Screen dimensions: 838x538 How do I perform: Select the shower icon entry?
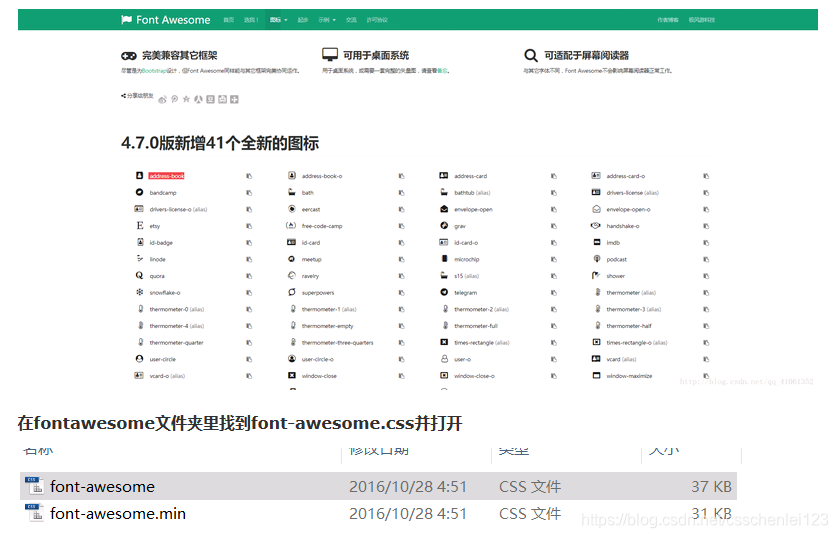click(609, 276)
